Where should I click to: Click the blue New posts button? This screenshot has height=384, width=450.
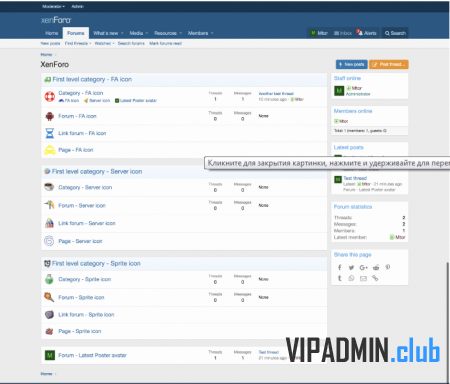pyautogui.click(x=352, y=64)
